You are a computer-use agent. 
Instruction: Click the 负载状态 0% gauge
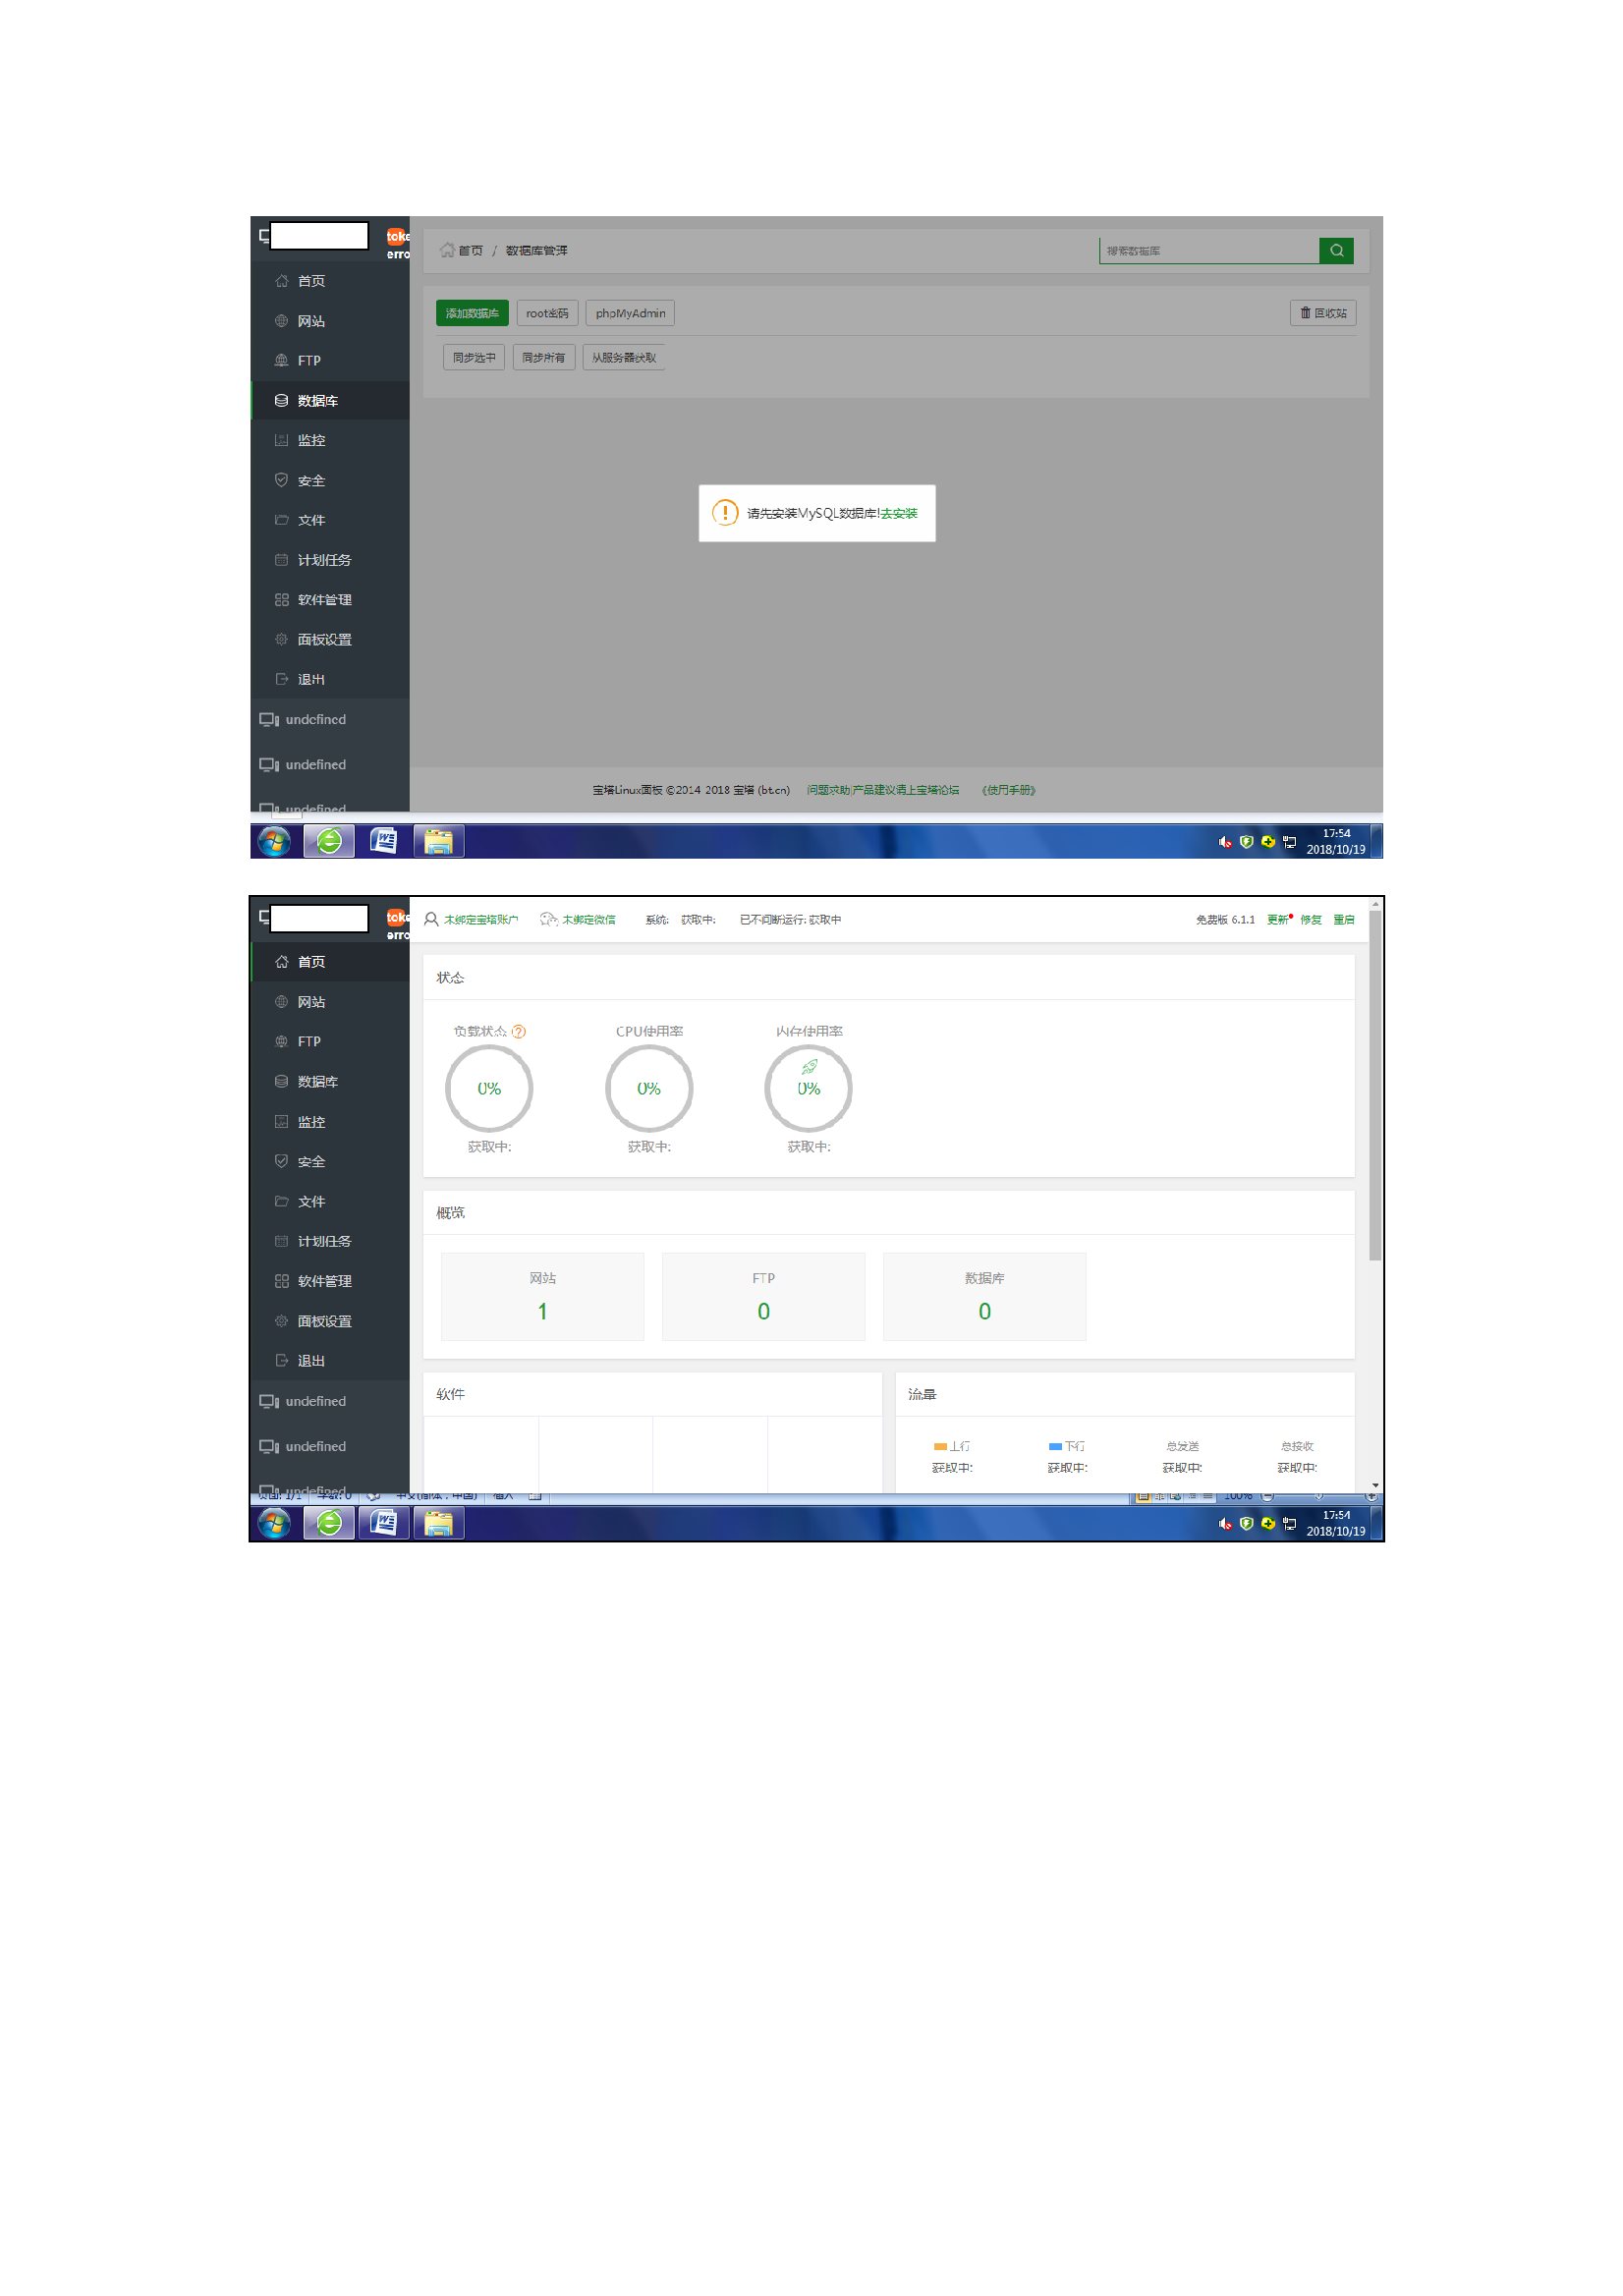(x=488, y=1088)
